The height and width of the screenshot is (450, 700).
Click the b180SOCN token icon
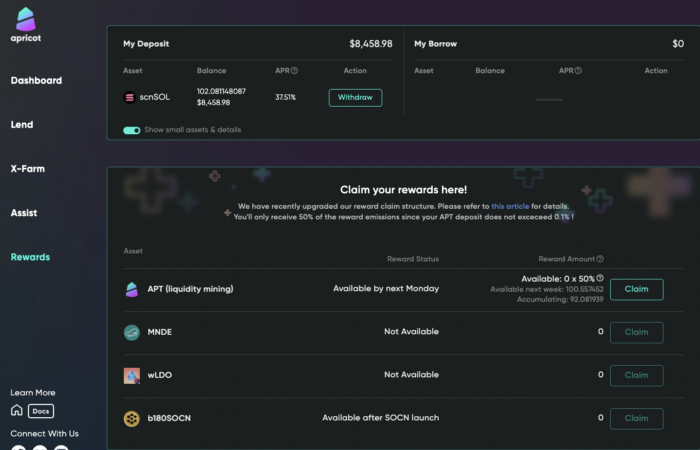[x=131, y=418]
